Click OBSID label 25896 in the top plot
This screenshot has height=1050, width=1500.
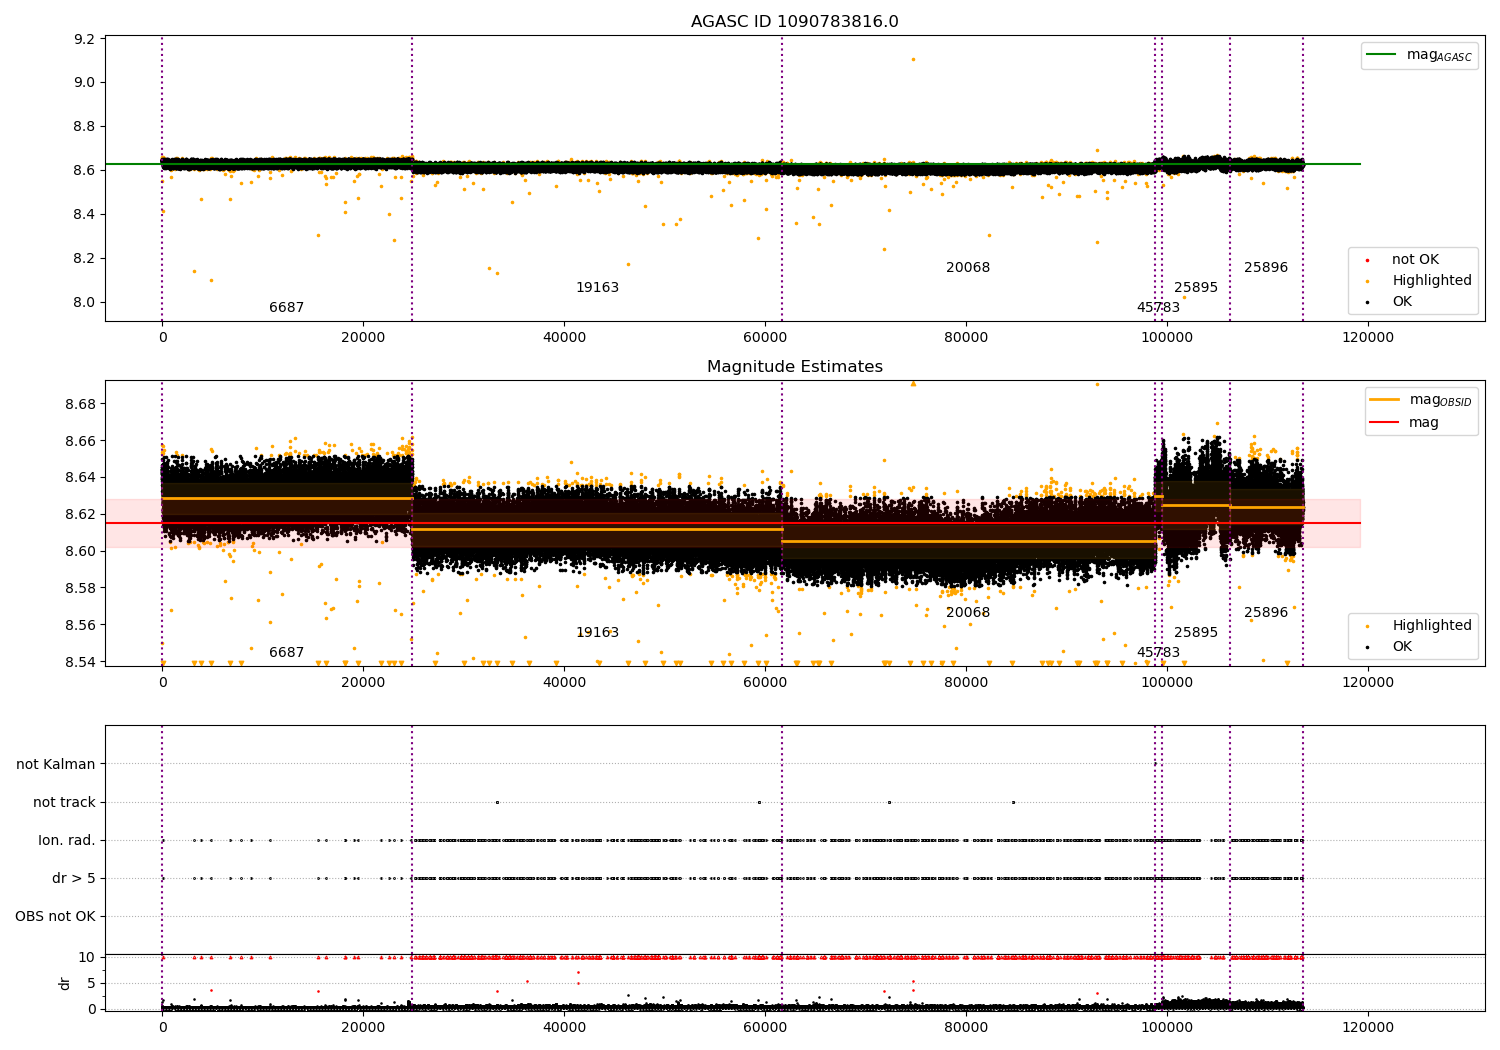[x=1266, y=268]
